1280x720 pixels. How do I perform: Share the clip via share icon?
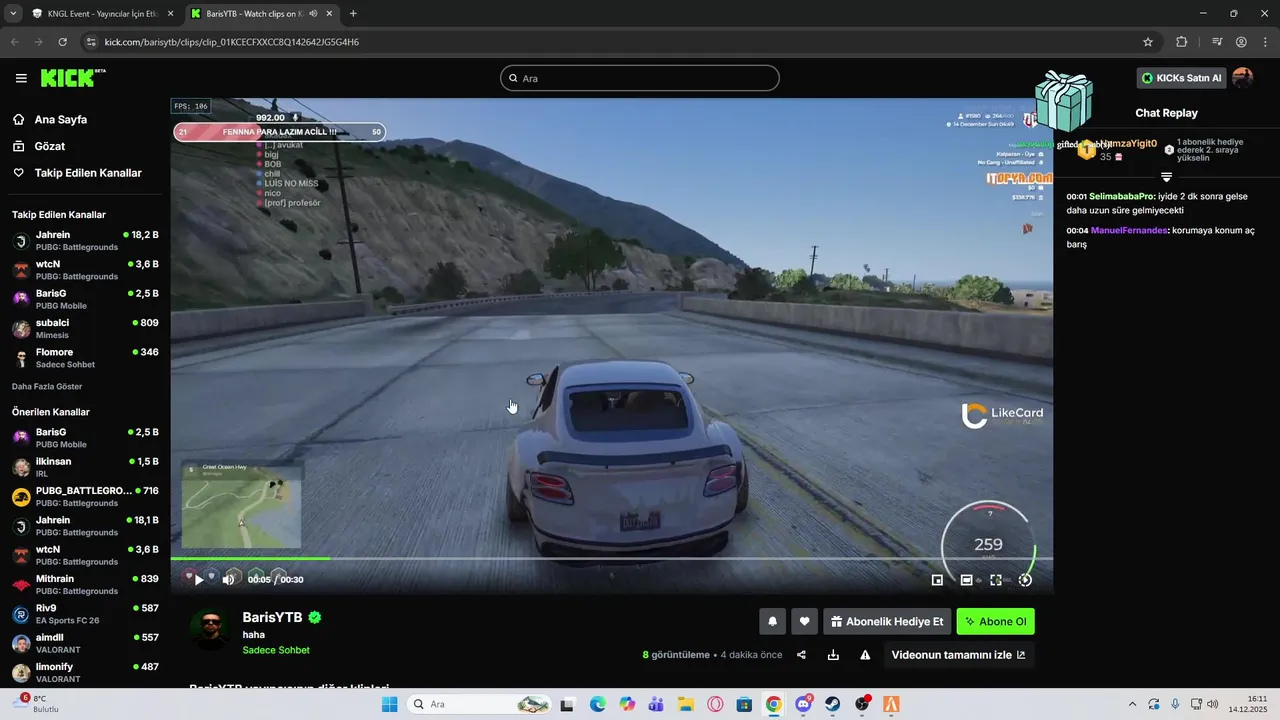tap(801, 655)
